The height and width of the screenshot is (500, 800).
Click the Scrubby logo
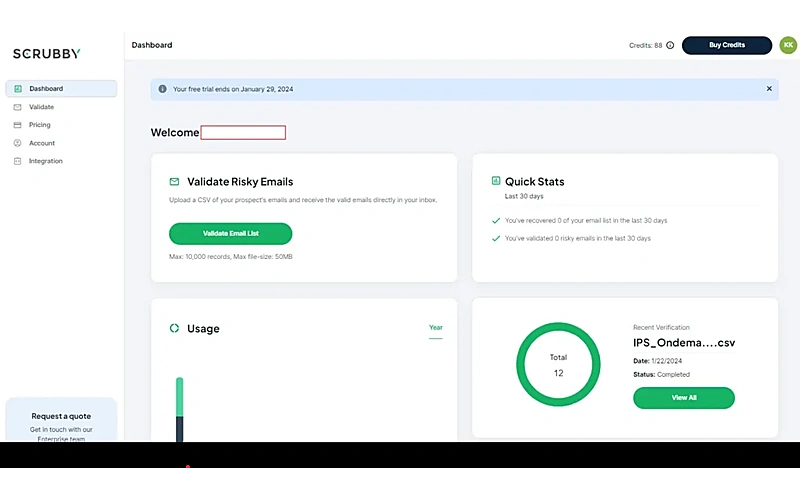(46, 54)
